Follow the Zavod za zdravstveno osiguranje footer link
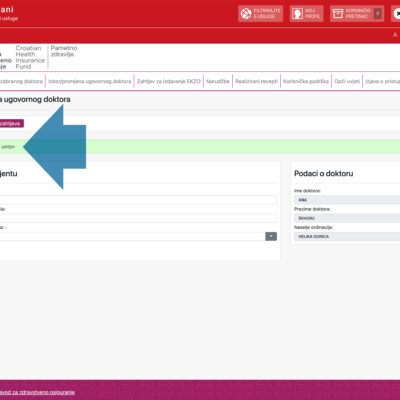Viewport: 400px width, 400px height. (x=37, y=392)
